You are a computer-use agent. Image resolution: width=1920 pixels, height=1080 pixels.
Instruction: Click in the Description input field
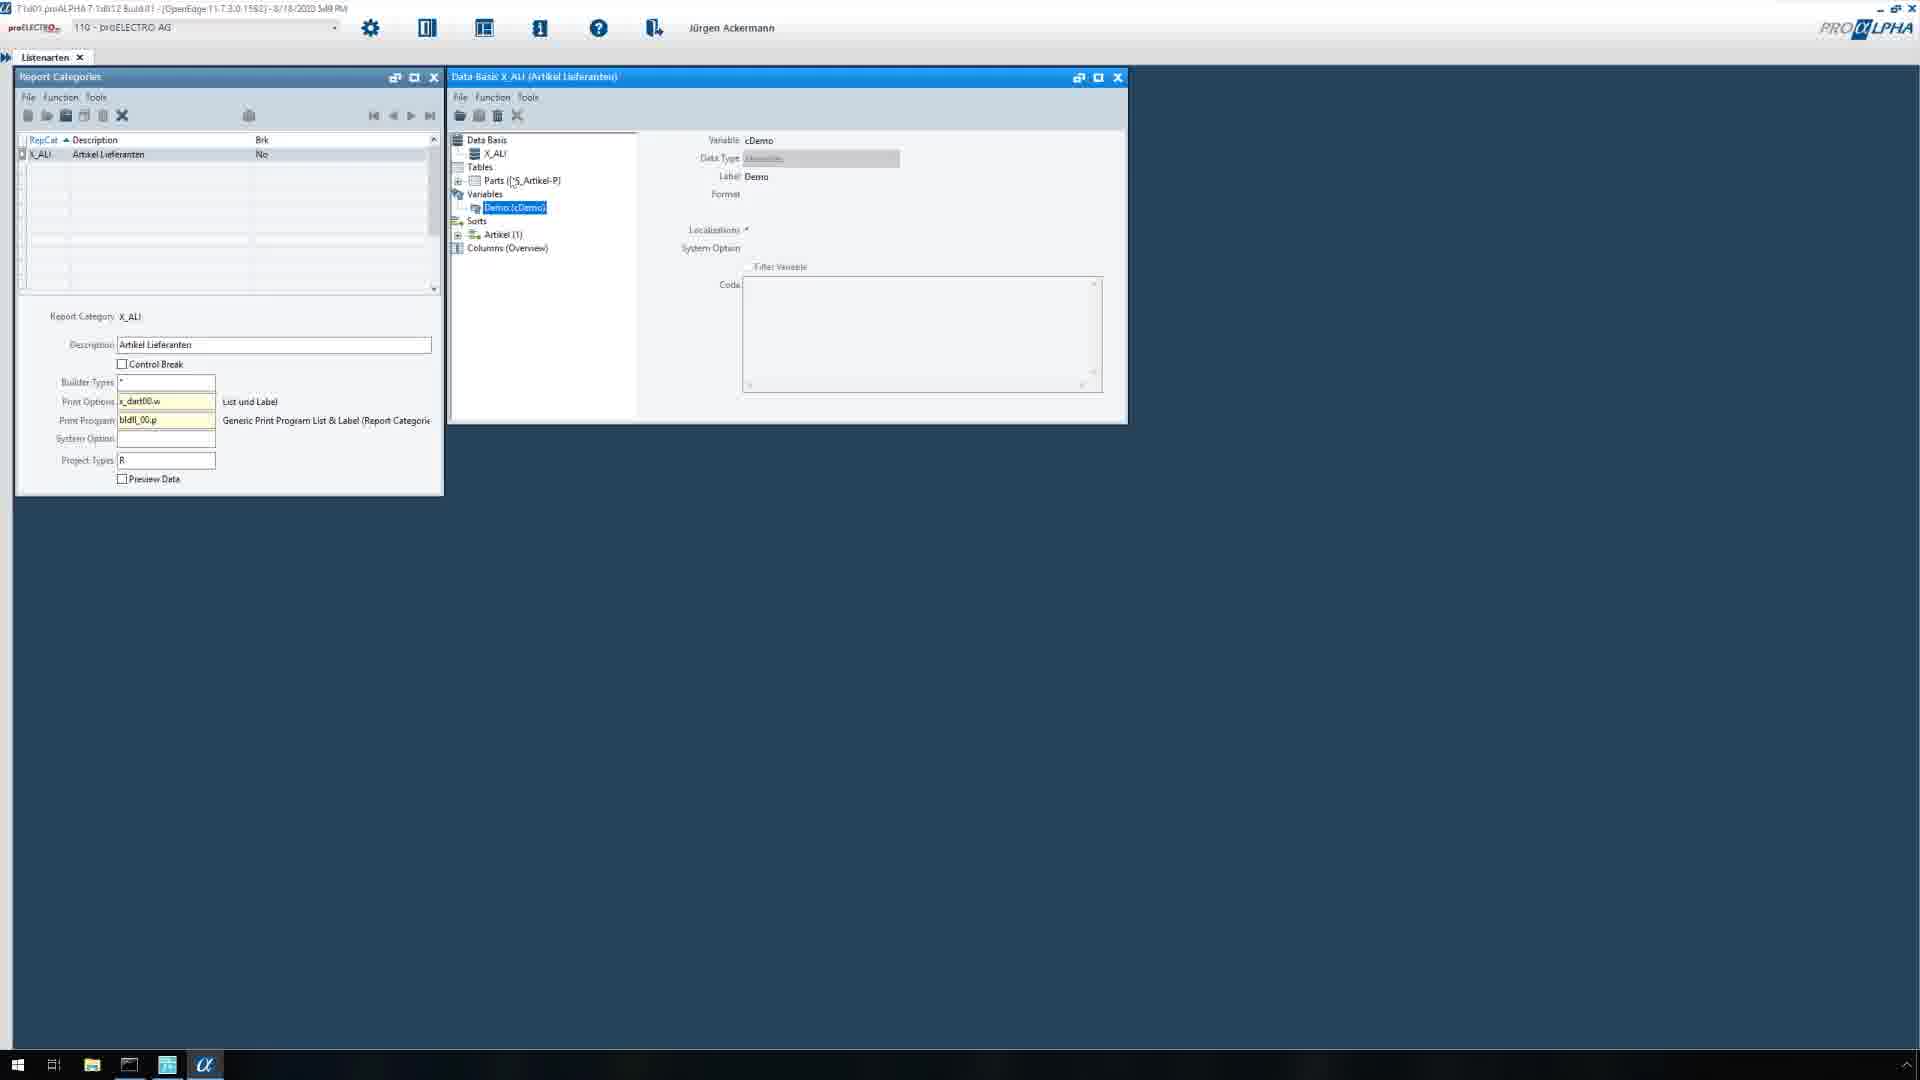(274, 345)
